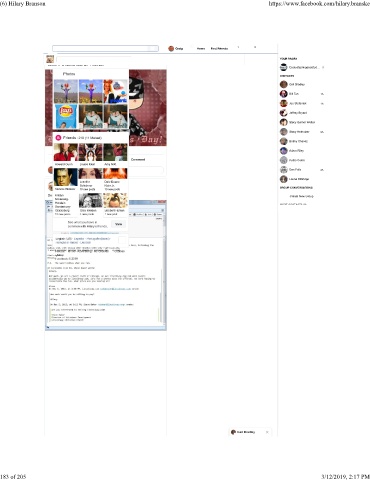370x480 pixels.
Task: Click the Comment link under the post
Action: coord(138,160)
